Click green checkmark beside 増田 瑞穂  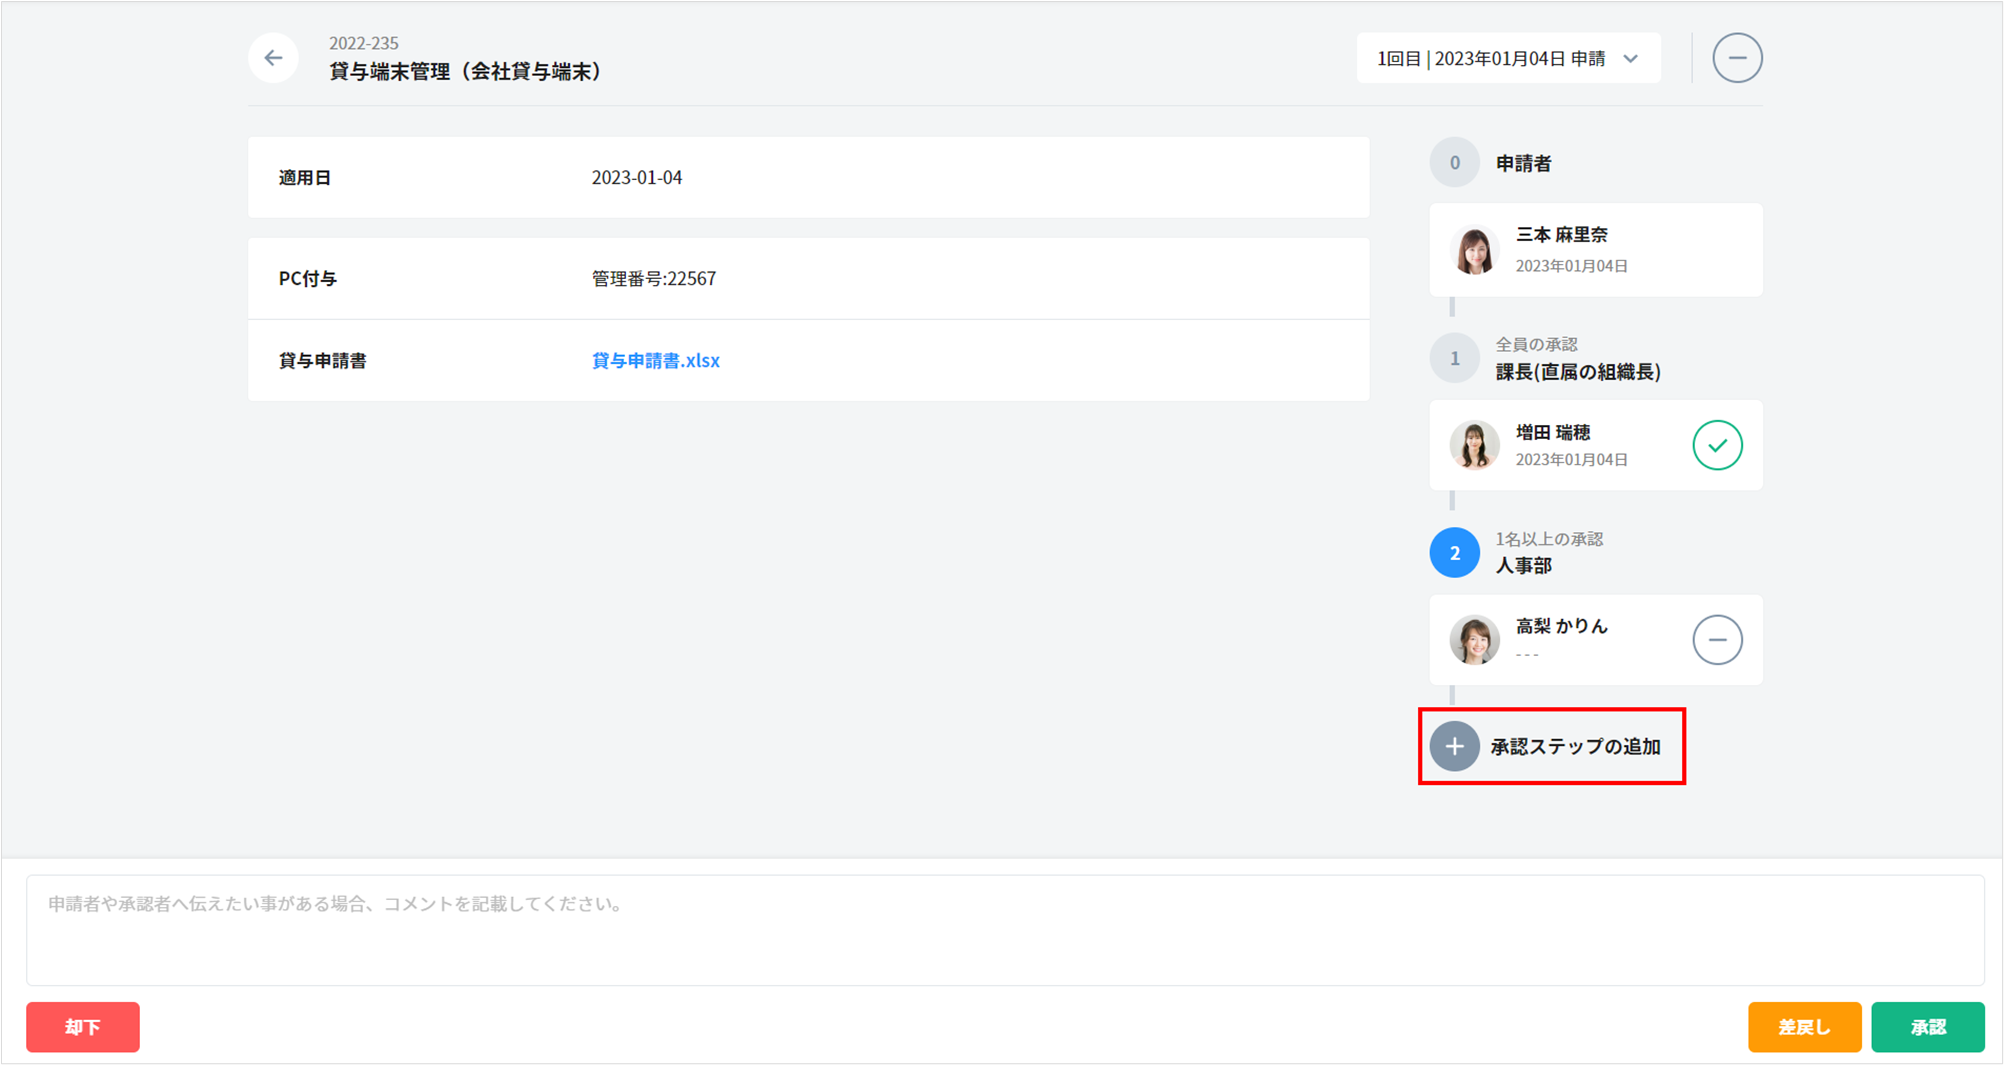point(1717,445)
